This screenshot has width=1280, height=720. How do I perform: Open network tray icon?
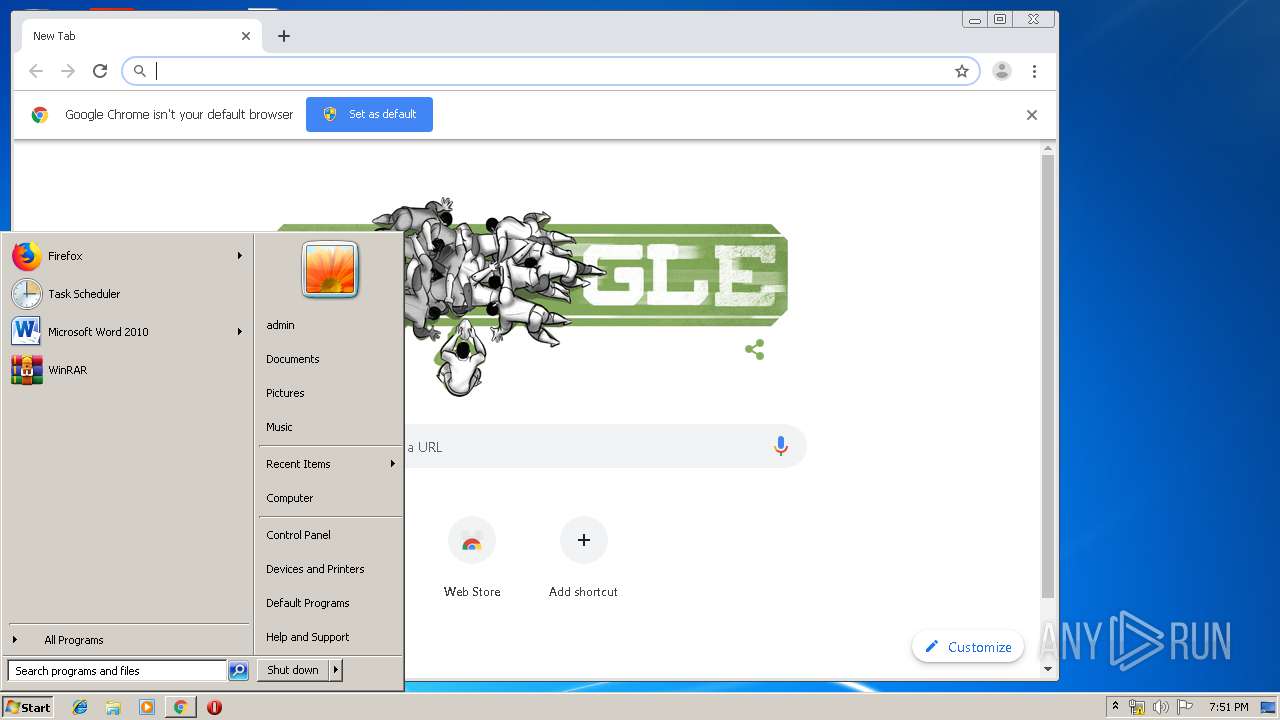(1137, 707)
